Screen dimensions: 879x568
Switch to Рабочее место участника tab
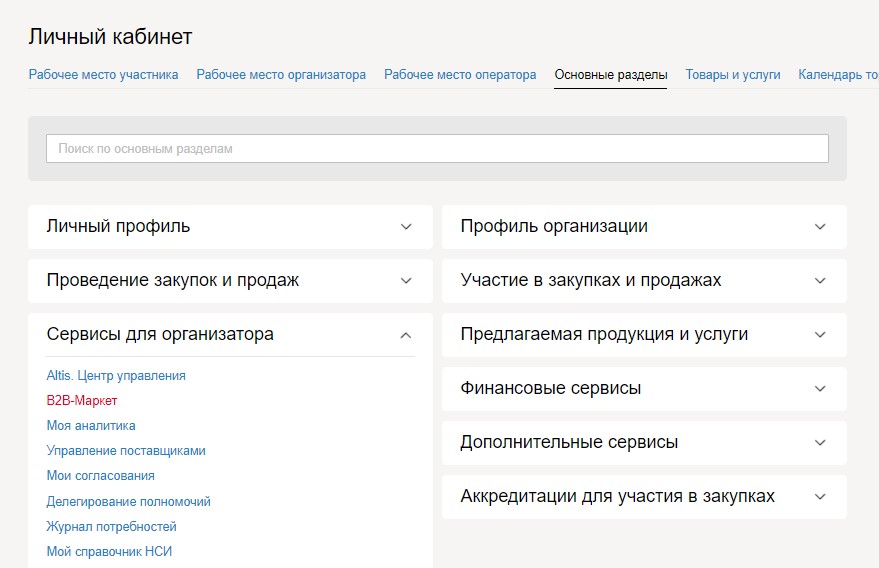[x=103, y=75]
